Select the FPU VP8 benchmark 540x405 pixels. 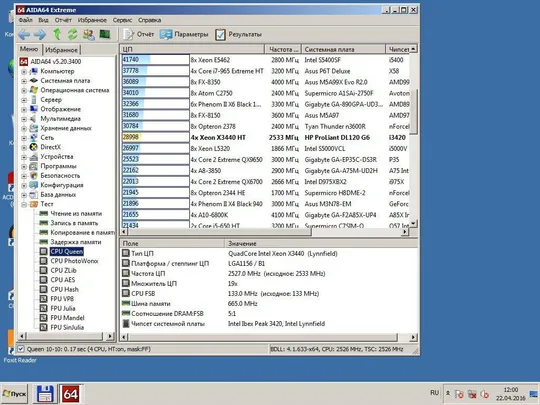pos(62,299)
